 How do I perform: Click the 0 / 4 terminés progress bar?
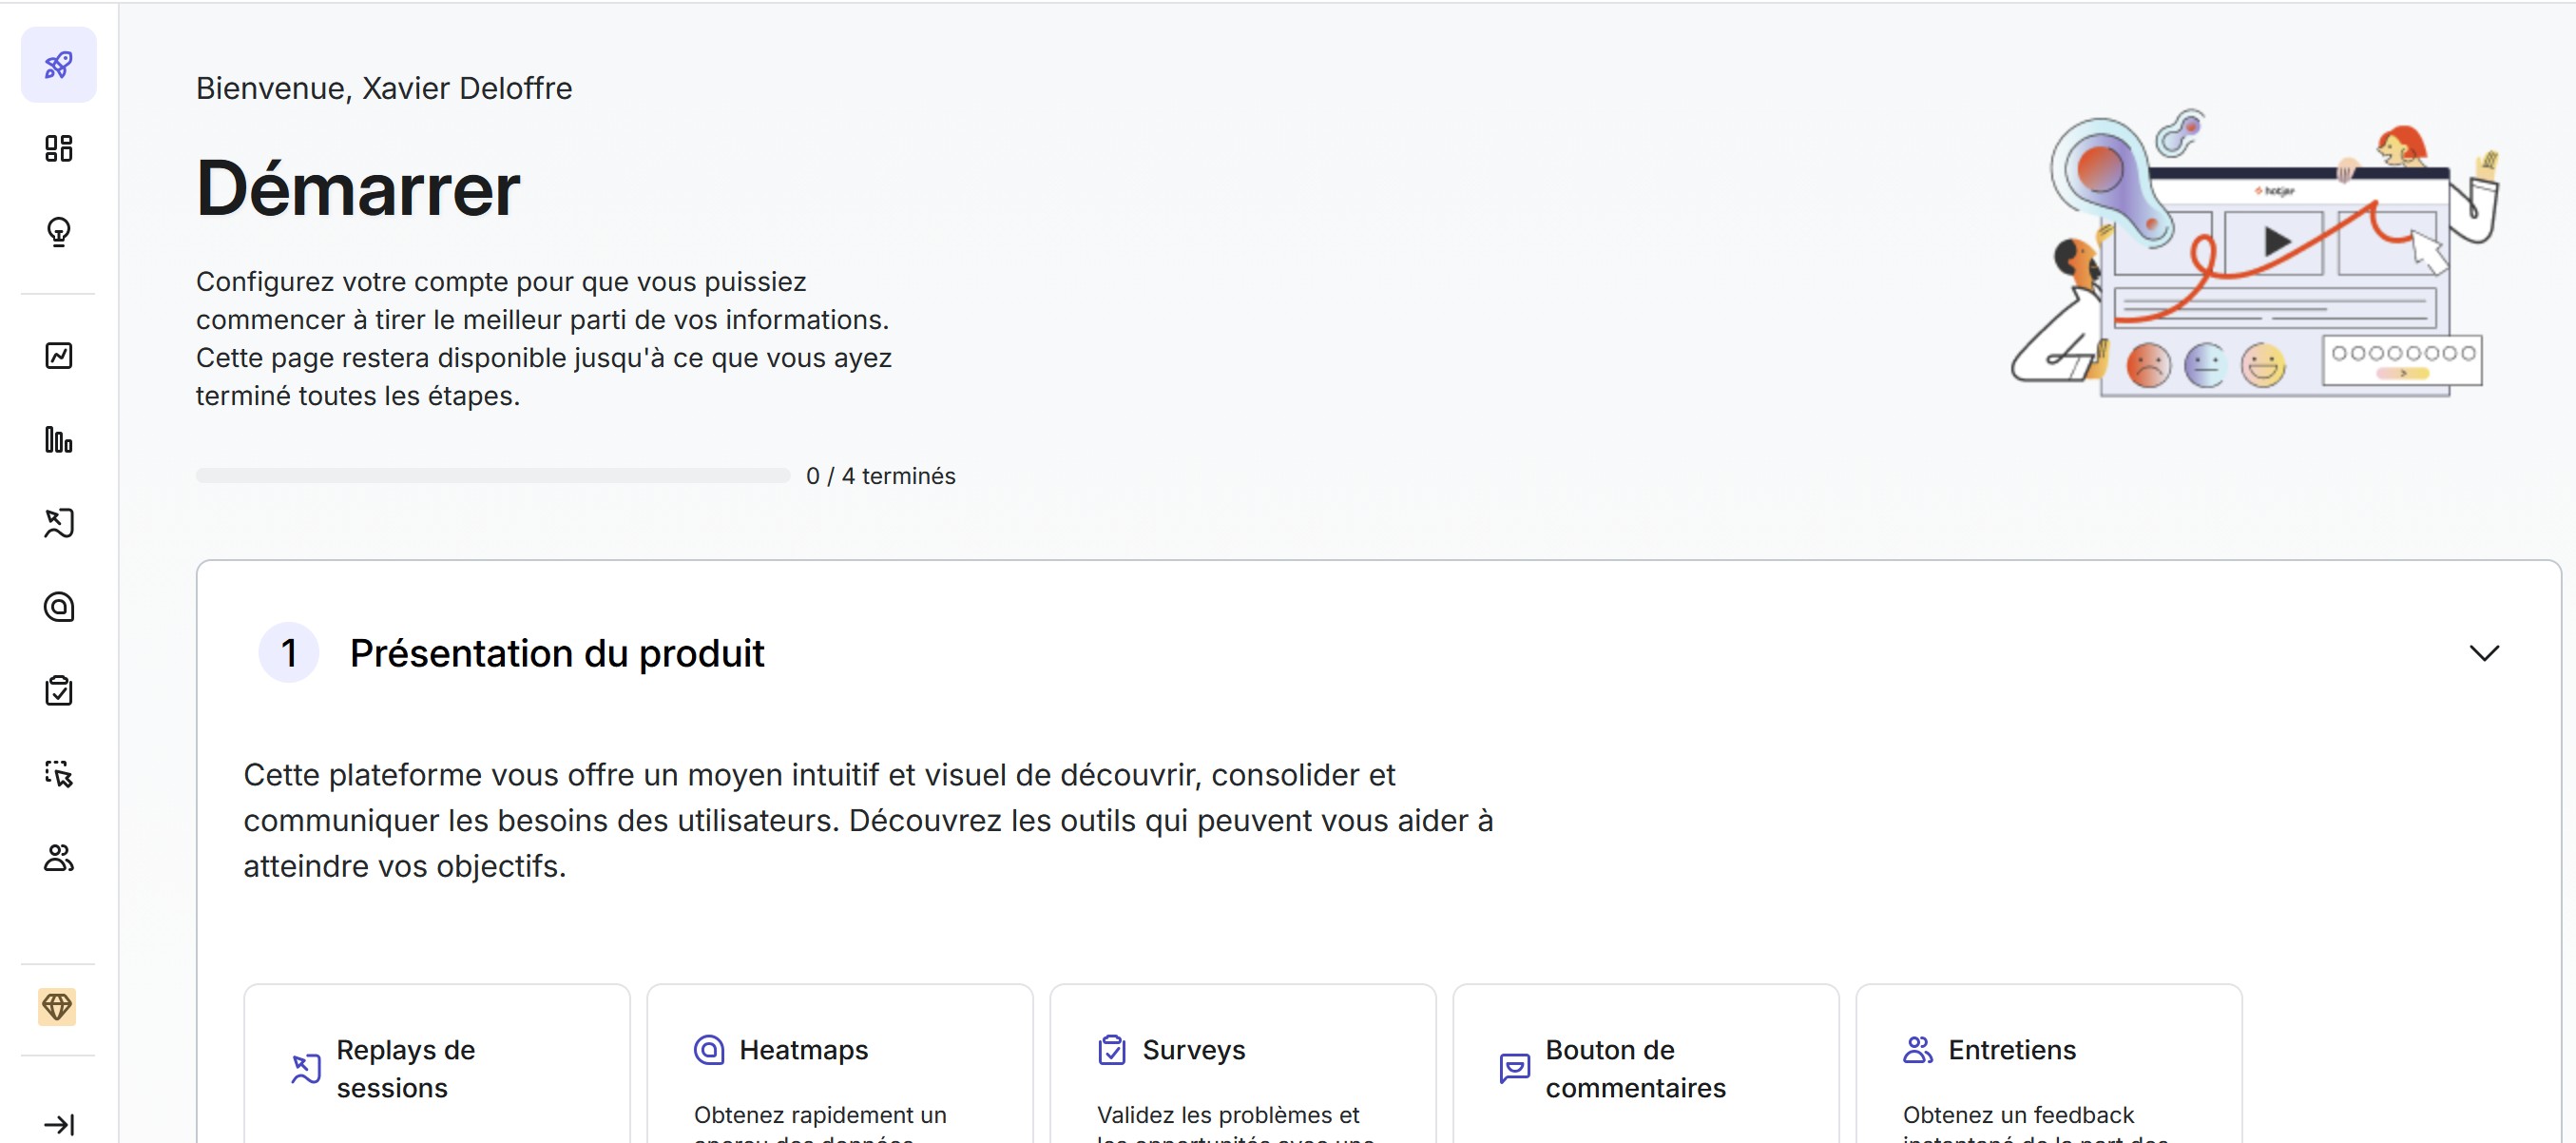(x=492, y=476)
